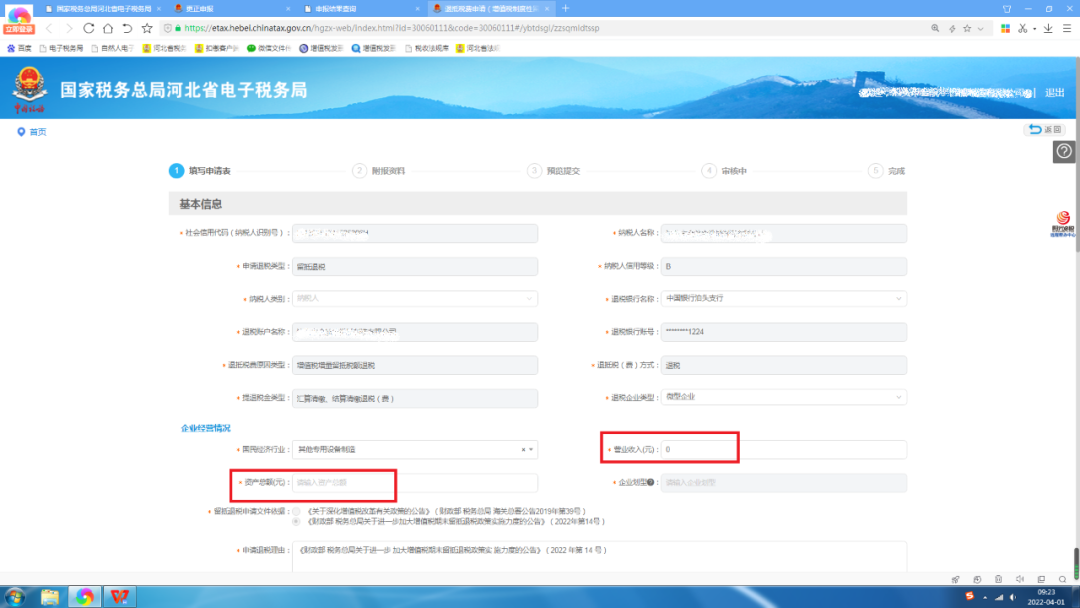Open the 税收法规库 bookmark
The height and width of the screenshot is (608, 1080).
(x=427, y=48)
